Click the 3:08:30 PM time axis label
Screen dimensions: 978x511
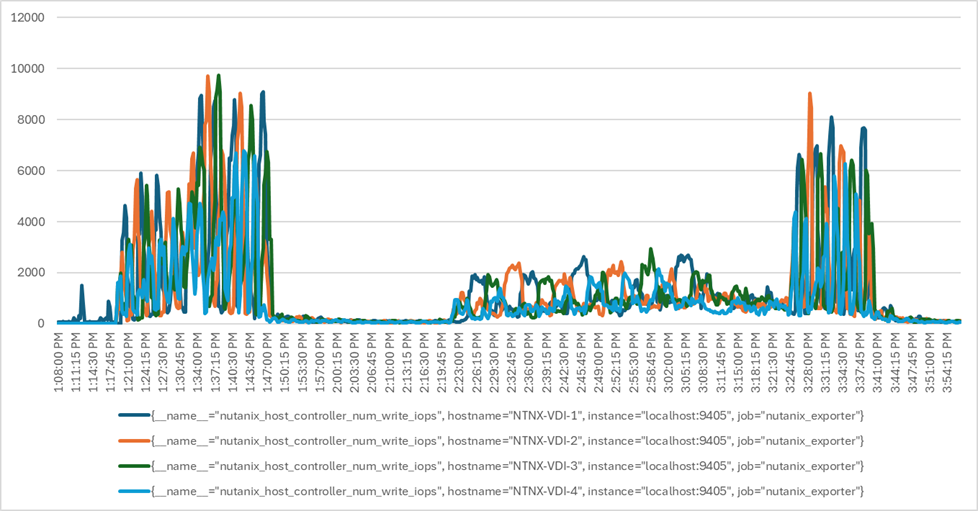(x=704, y=363)
